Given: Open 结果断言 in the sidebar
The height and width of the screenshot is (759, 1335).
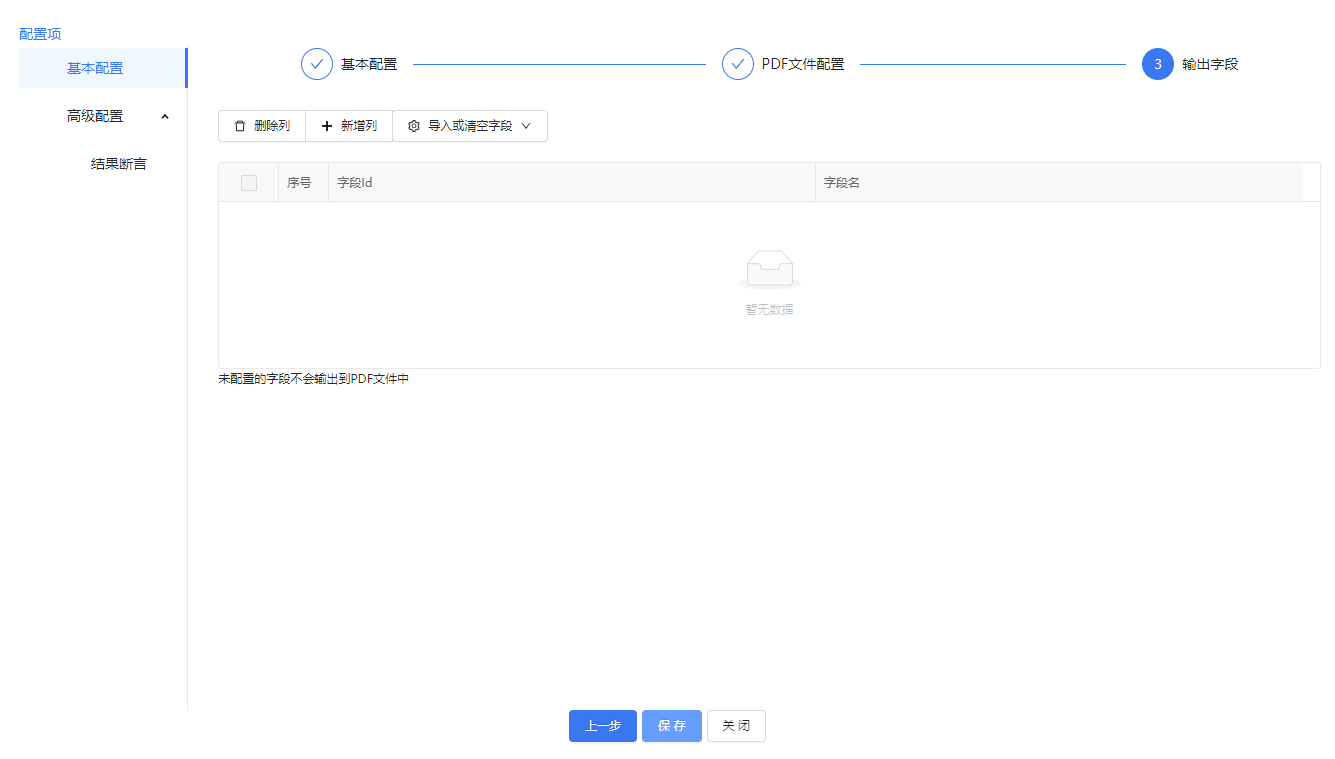Looking at the screenshot, I should point(118,164).
